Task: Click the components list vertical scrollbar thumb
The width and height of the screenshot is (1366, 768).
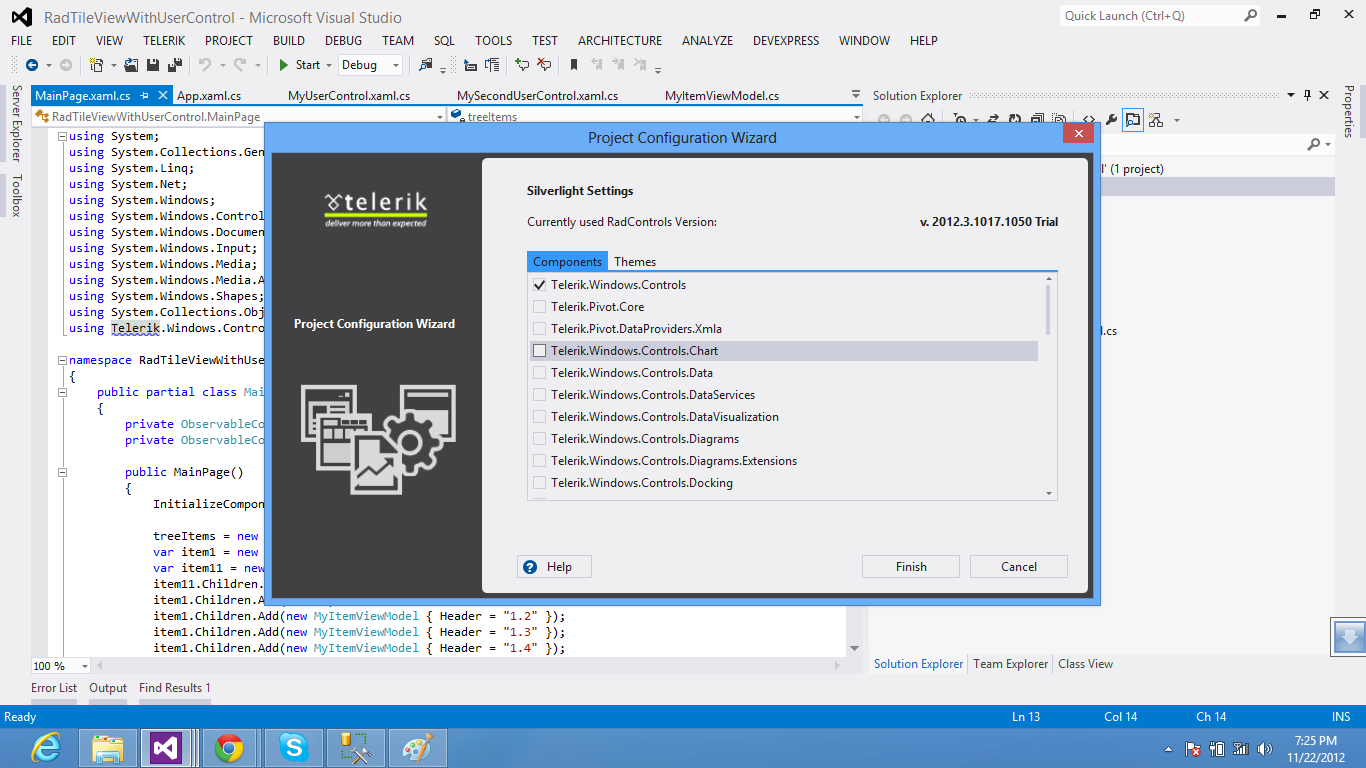Action: coord(1048,310)
